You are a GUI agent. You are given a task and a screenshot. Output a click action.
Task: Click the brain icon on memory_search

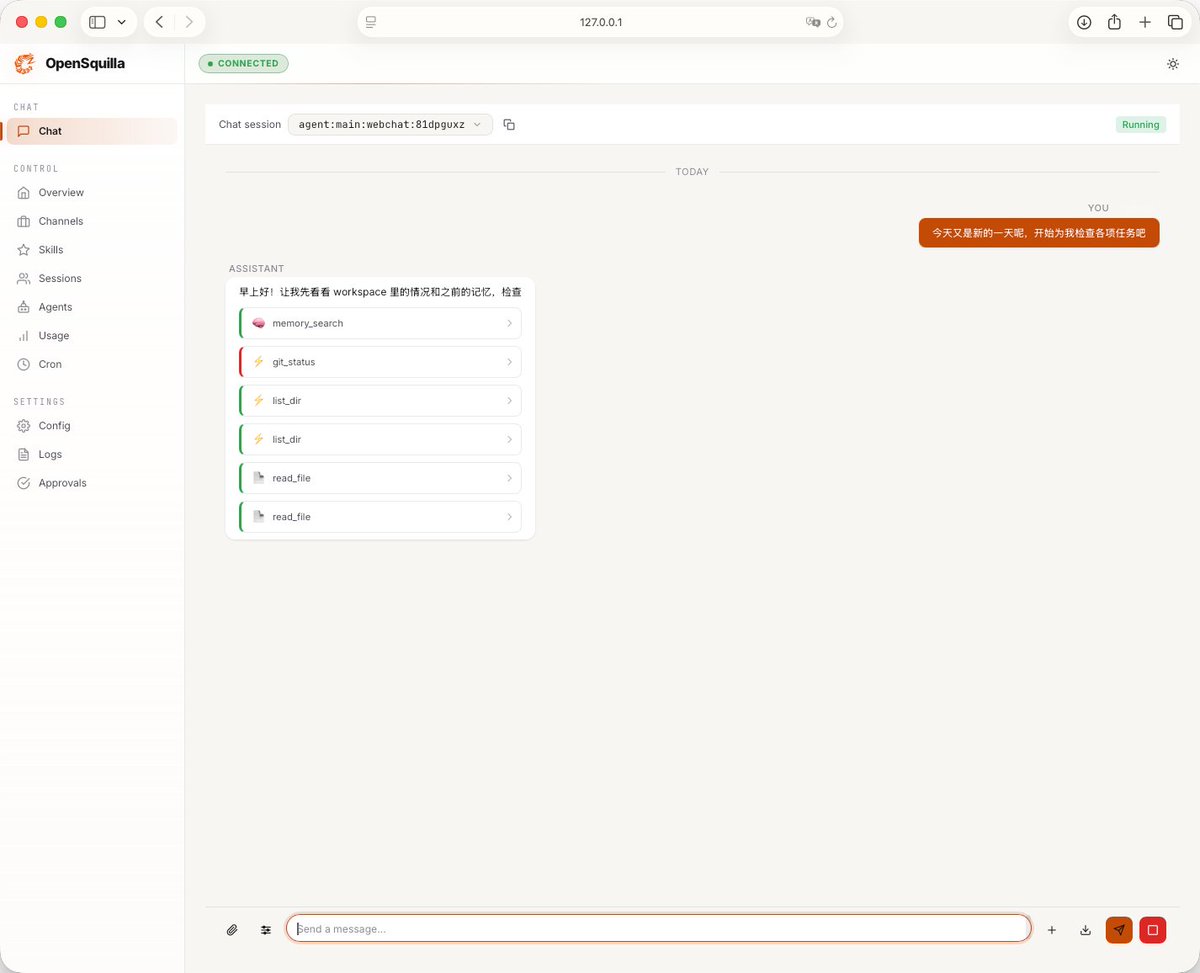click(x=258, y=323)
